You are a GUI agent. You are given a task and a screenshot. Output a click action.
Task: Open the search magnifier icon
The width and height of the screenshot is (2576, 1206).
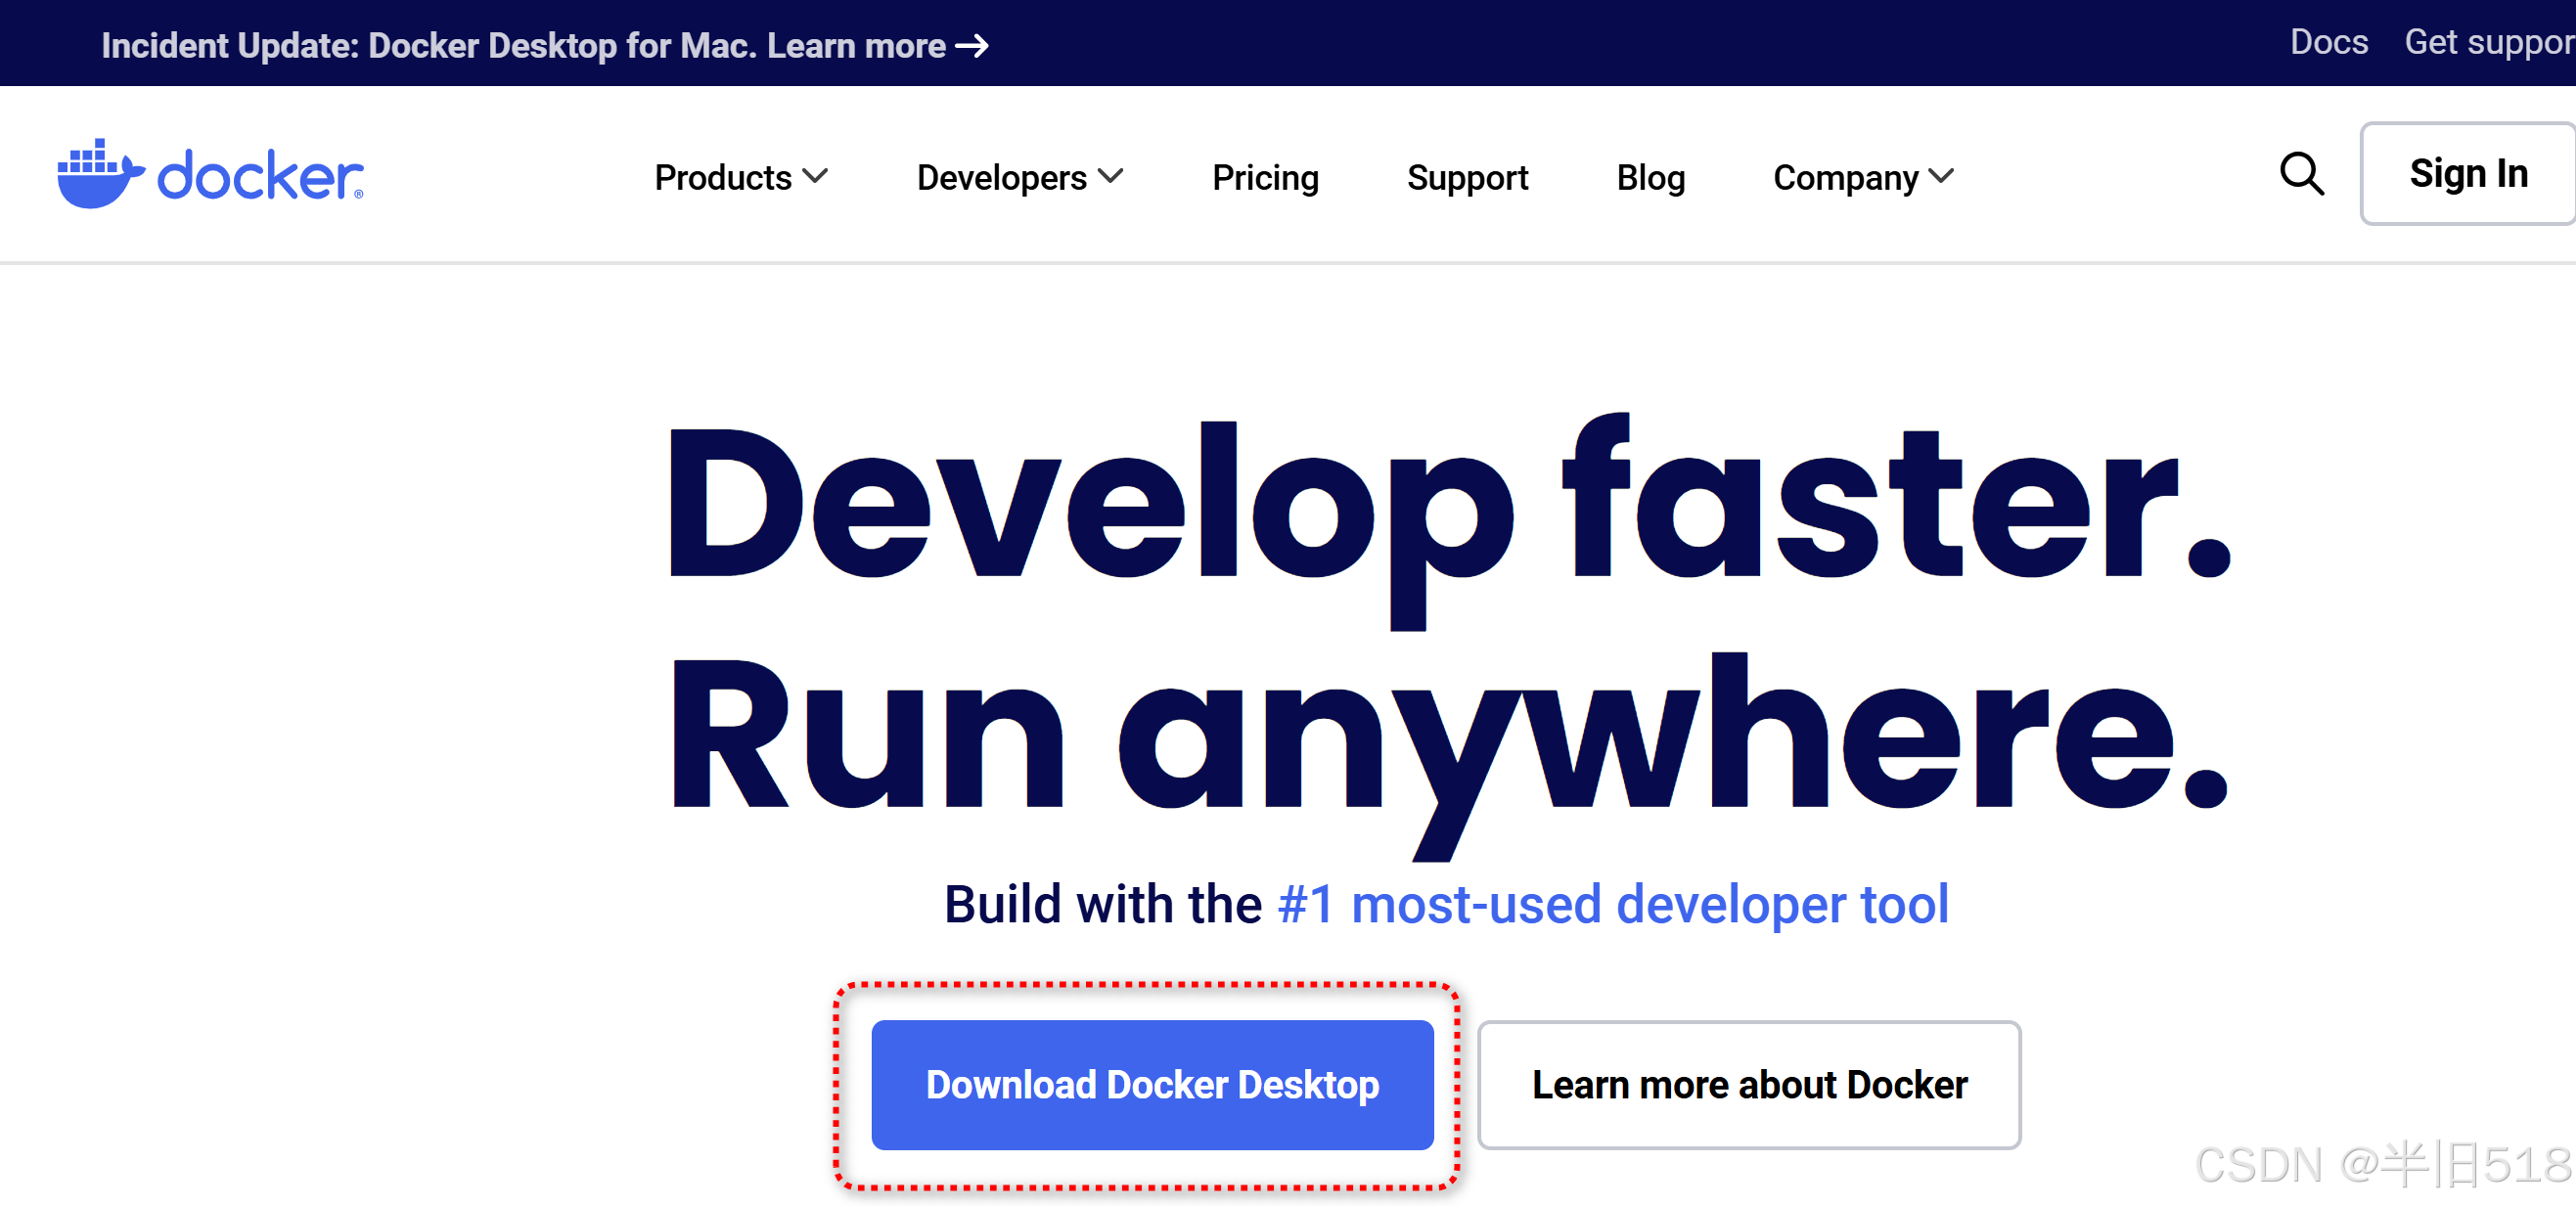[2301, 174]
